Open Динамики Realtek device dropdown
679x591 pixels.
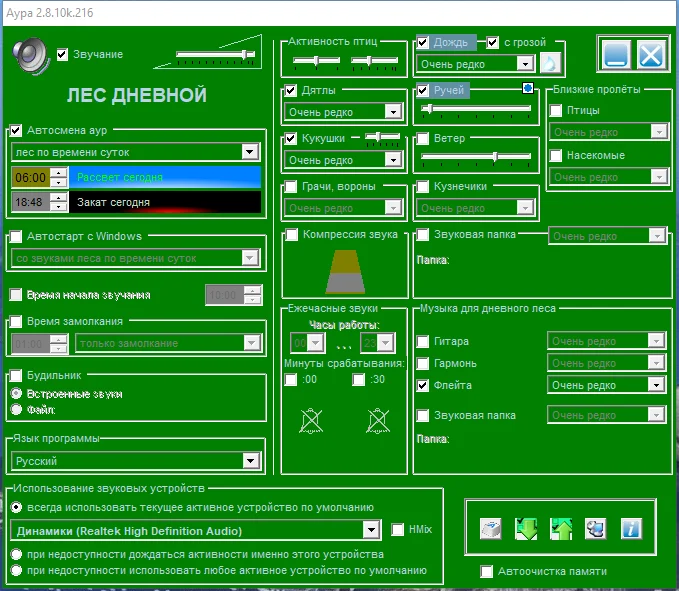click(196, 531)
